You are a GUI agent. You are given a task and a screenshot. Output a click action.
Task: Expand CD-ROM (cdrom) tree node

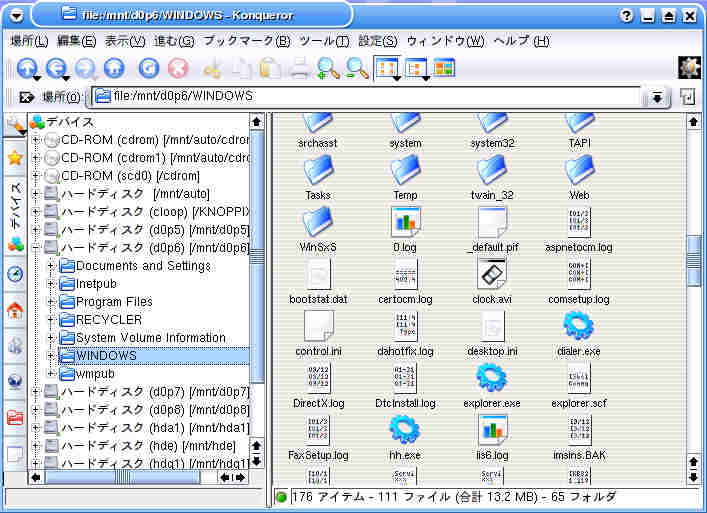pyautogui.click(x=36, y=140)
